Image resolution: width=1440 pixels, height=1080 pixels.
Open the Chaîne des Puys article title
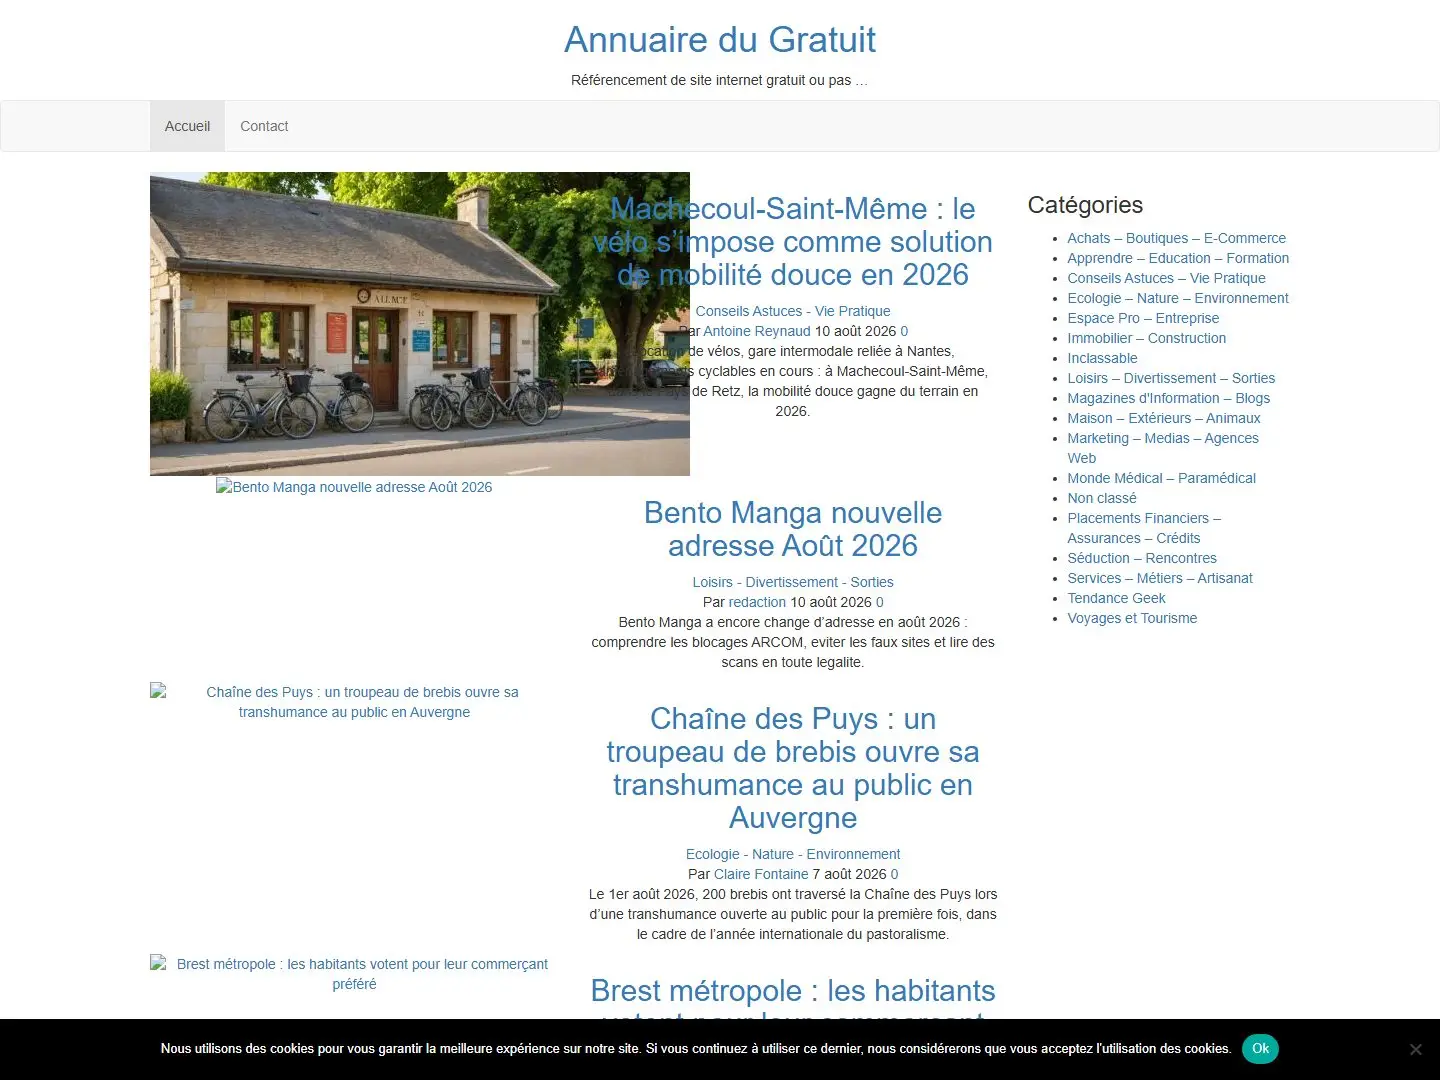793,768
